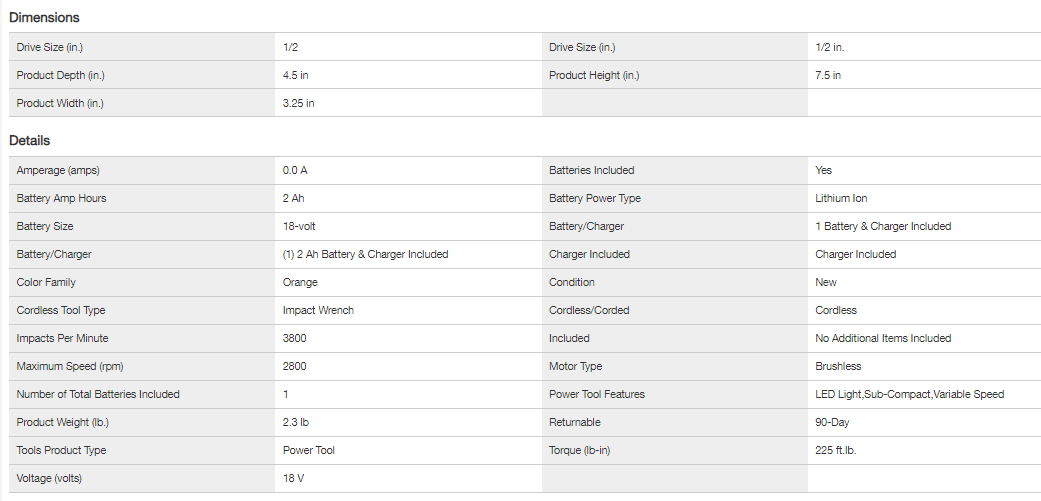Click the Battery Amp Hours label

(x=61, y=199)
